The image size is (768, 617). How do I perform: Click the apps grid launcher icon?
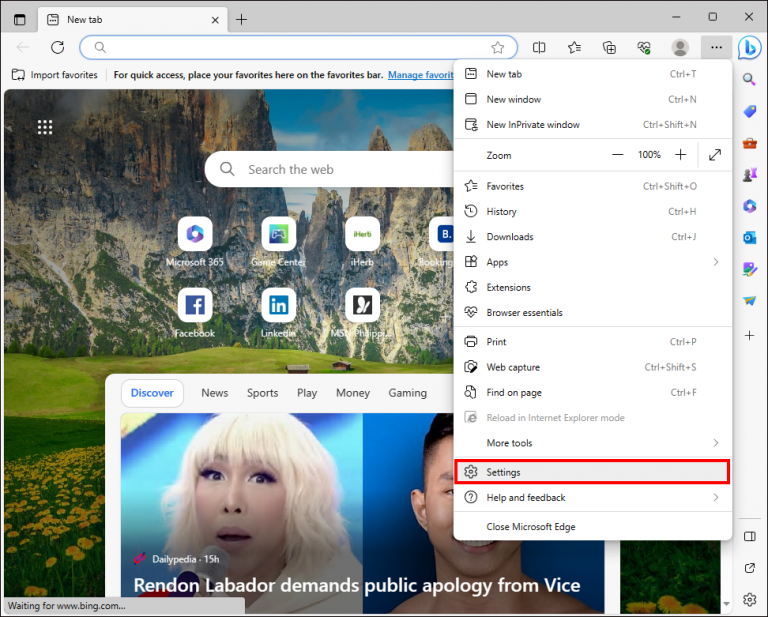coord(45,127)
